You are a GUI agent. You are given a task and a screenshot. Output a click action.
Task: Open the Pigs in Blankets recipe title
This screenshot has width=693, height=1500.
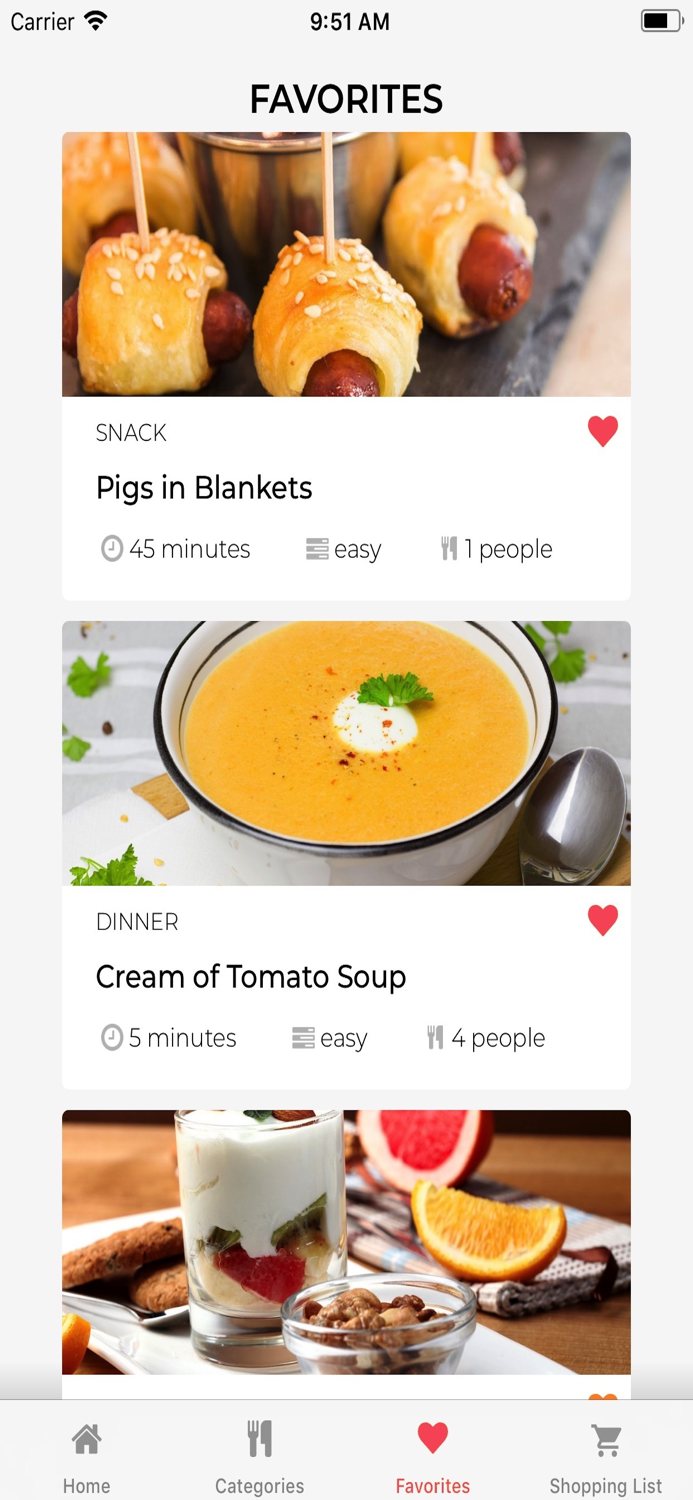[204, 488]
